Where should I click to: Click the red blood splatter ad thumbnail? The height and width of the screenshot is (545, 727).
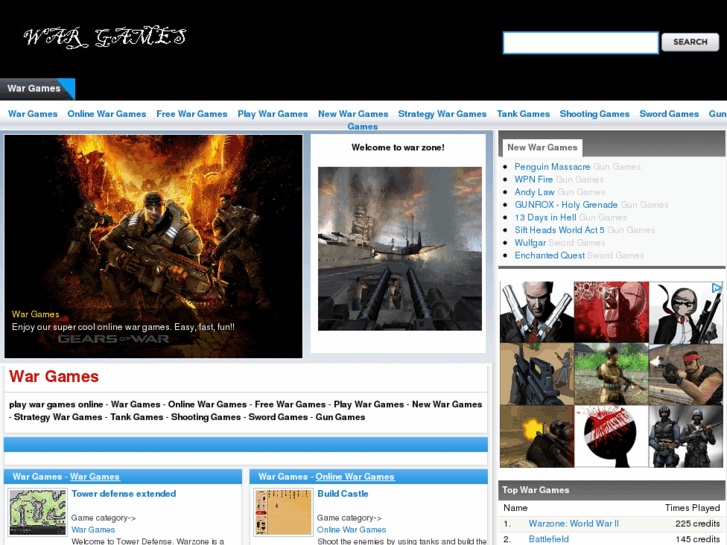(x=611, y=312)
